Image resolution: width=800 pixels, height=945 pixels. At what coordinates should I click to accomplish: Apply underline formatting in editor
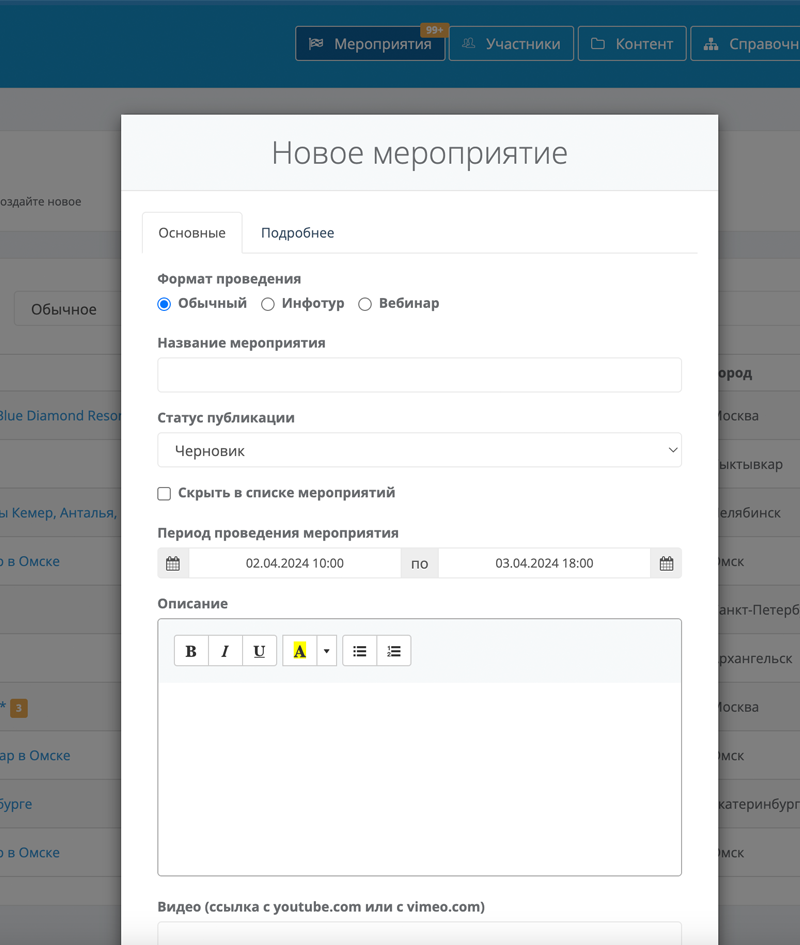[259, 651]
